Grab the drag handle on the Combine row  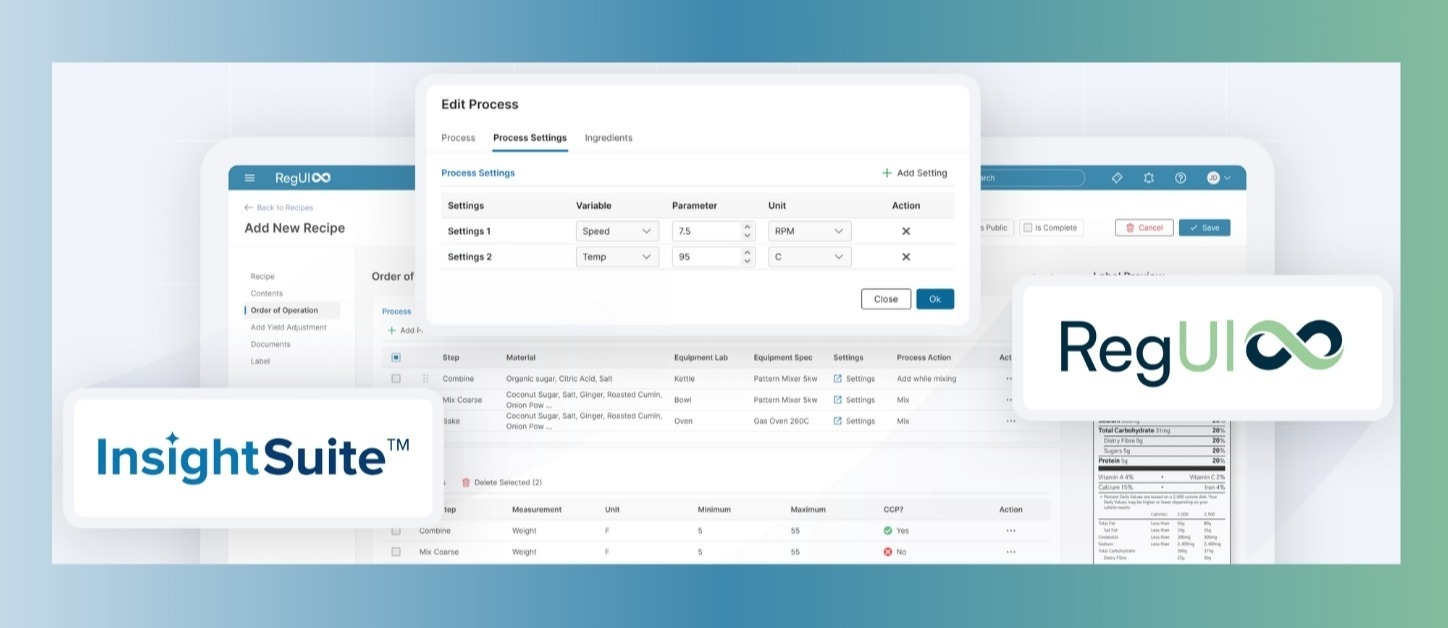pos(425,379)
